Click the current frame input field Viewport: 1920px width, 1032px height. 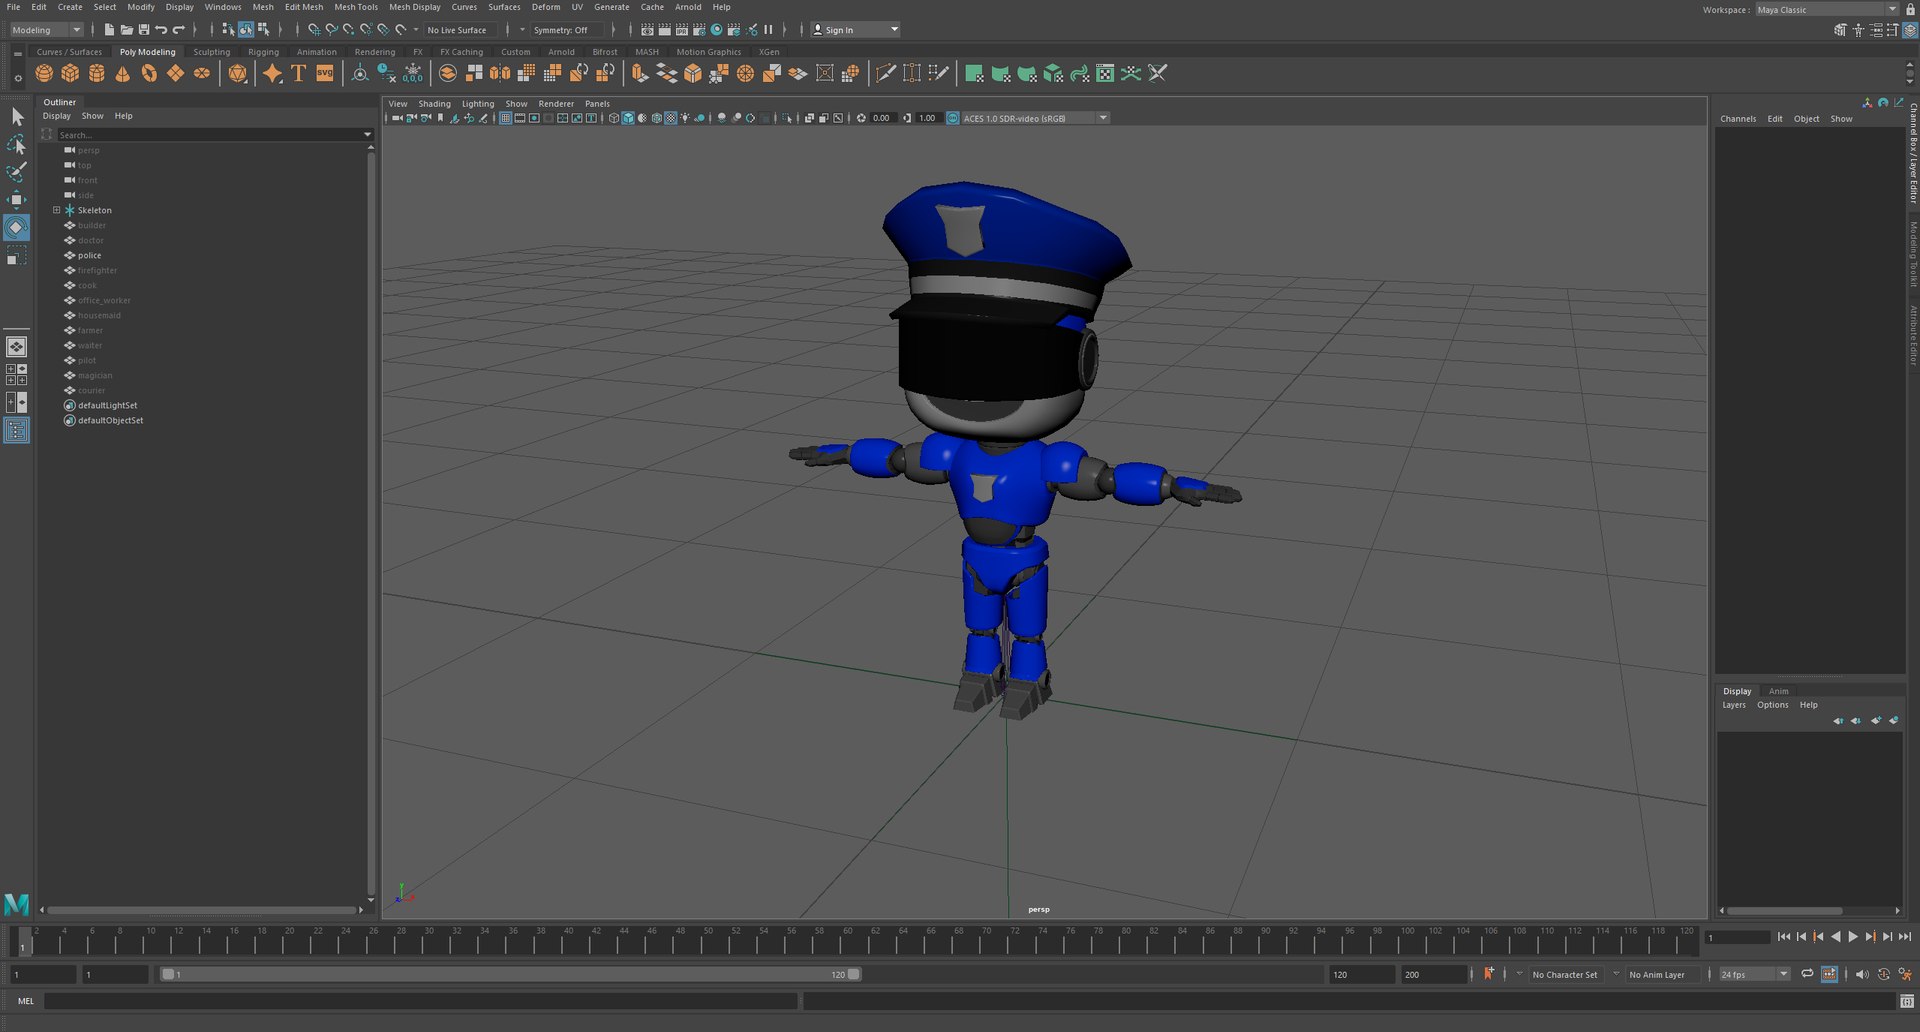pos(1738,938)
